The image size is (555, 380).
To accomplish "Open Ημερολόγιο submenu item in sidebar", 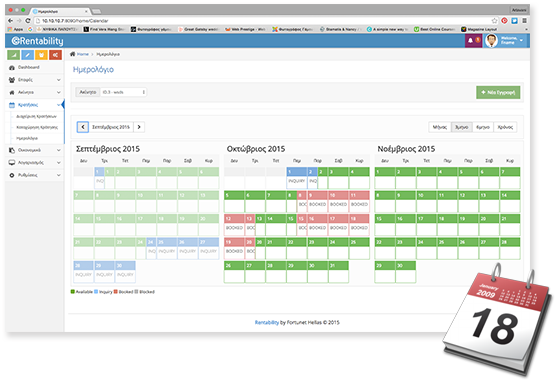I will pyautogui.click(x=27, y=138).
